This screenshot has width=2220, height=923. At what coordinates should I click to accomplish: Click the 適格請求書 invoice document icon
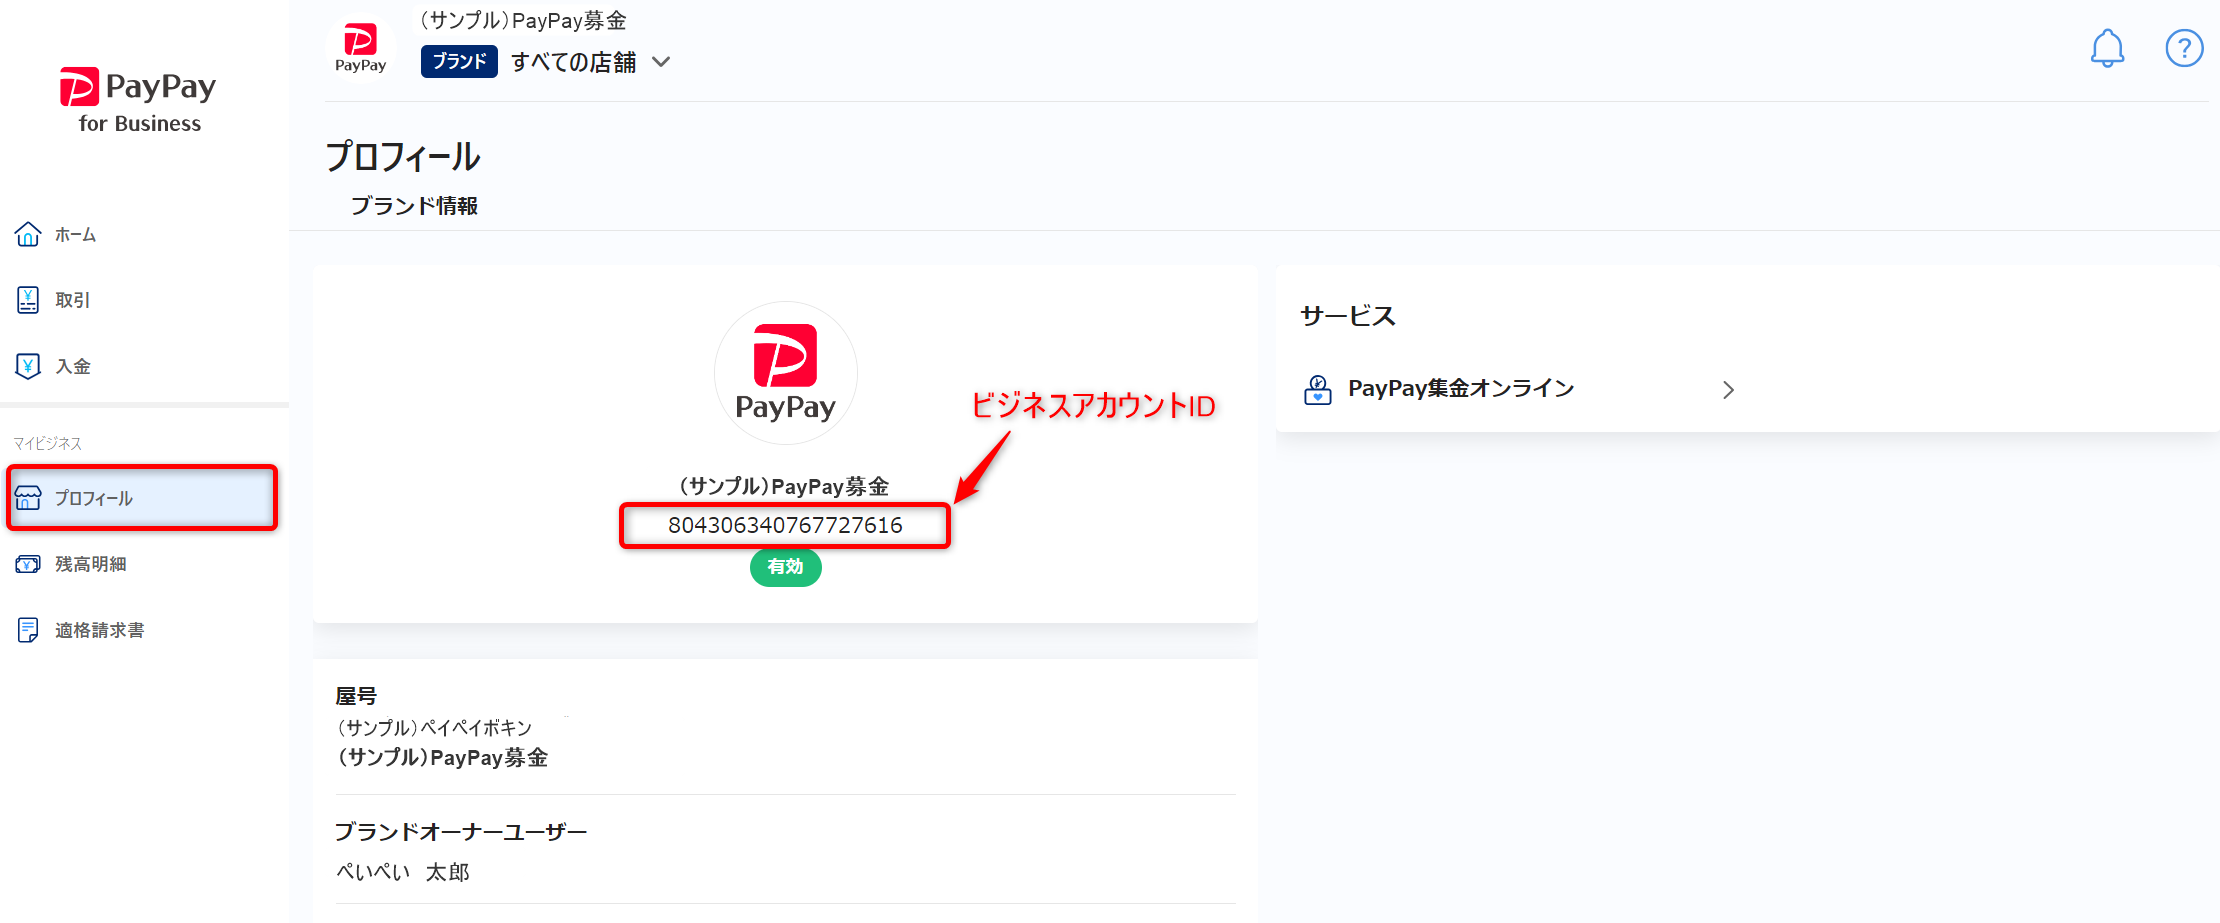(28, 630)
